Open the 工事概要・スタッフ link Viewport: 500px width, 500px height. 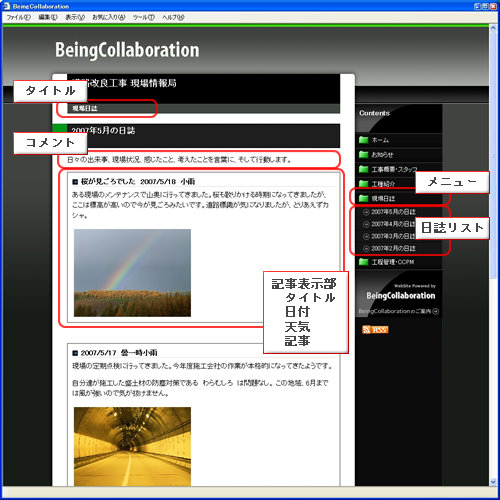click(x=394, y=169)
